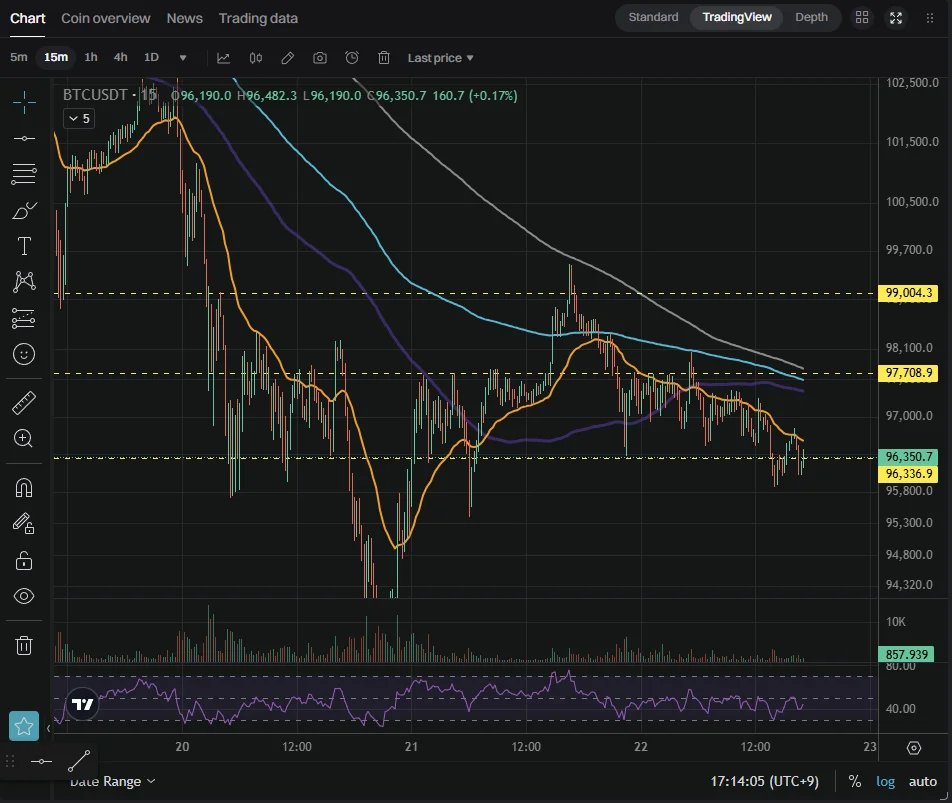Select the floating horizontal line tool
Image resolution: width=952 pixels, height=803 pixels.
tap(41, 761)
